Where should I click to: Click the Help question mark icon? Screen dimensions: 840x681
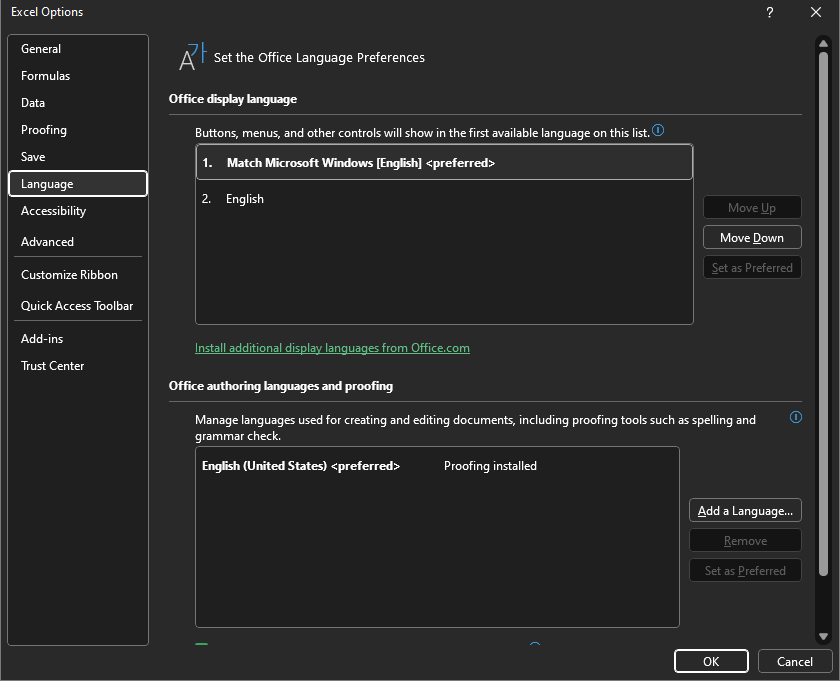point(769,12)
